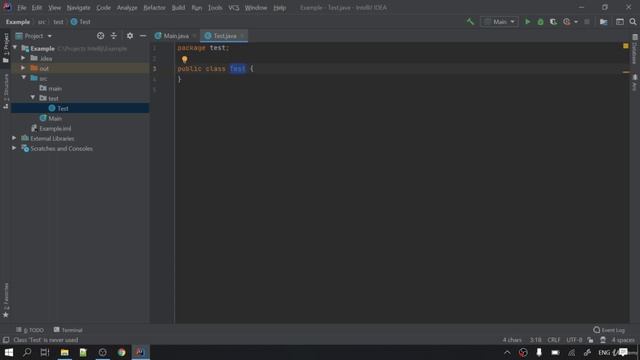Open the Main run configuration dropdown
The height and width of the screenshot is (360, 640).
[500, 22]
